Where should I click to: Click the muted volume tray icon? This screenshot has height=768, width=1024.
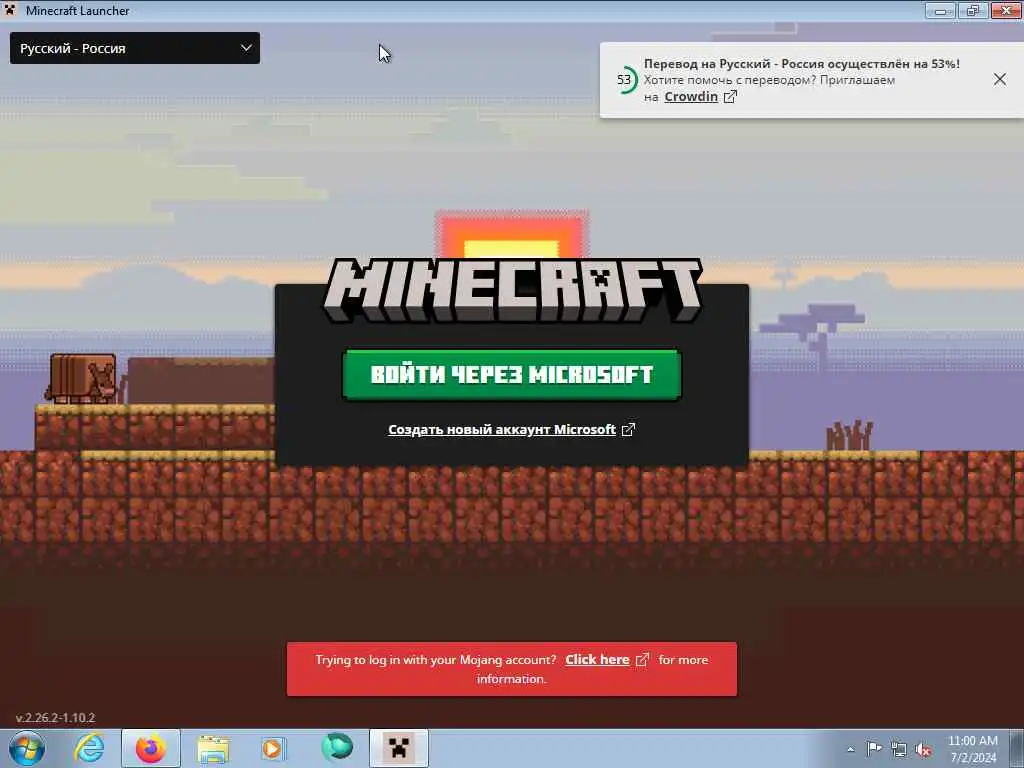[923, 750]
